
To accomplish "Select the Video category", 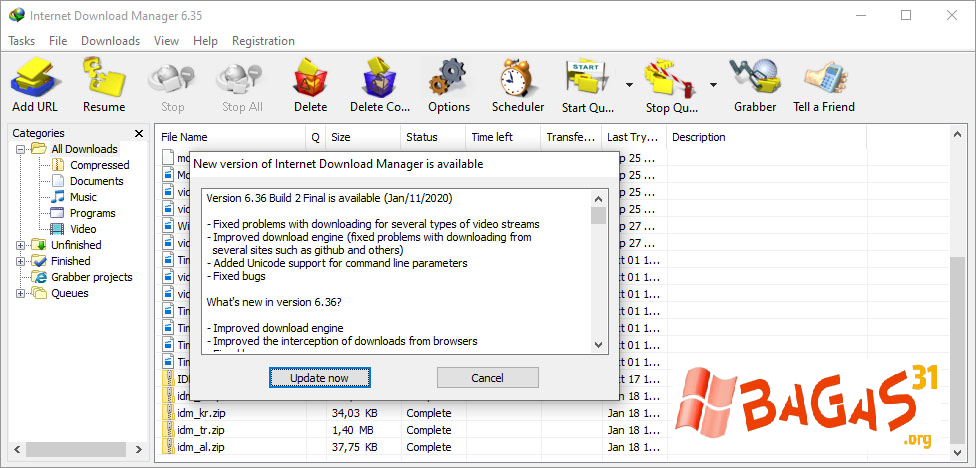I will pyautogui.click(x=83, y=229).
